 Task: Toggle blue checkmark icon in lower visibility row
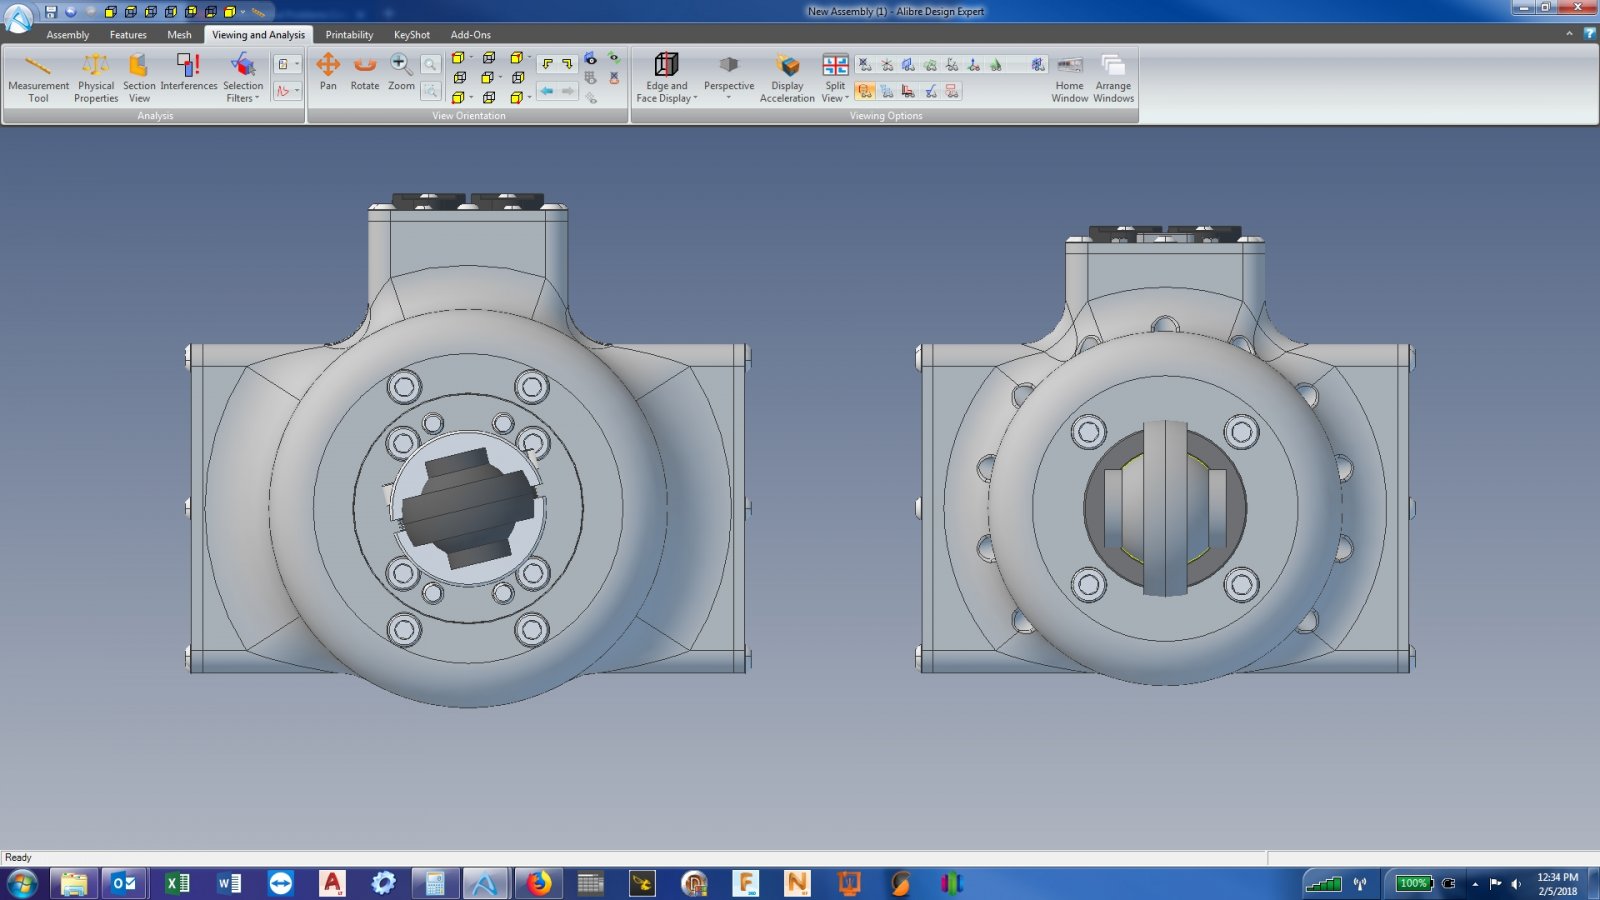[x=930, y=91]
